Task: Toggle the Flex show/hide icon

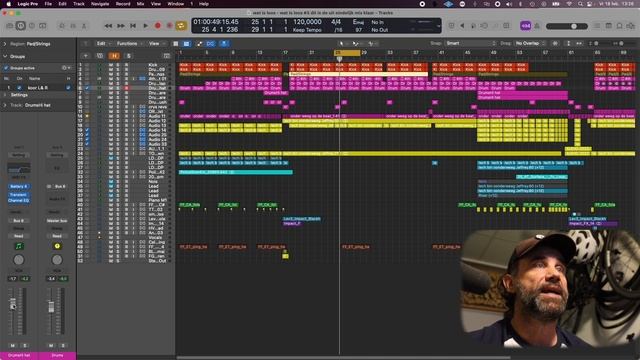Action: click(211, 43)
